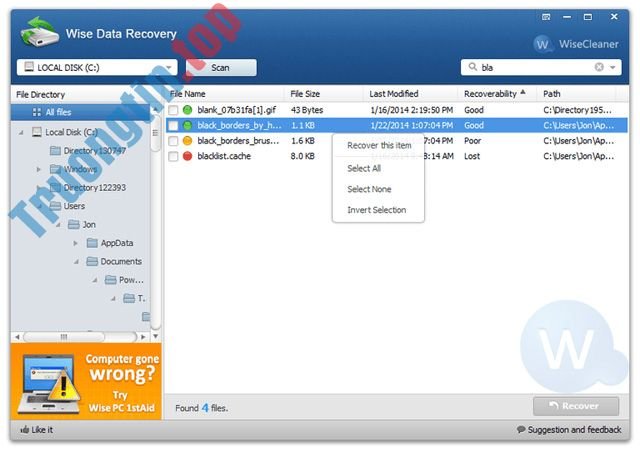Click orange status dot of black_borders_brus file
The image size is (640, 452).
[187, 141]
